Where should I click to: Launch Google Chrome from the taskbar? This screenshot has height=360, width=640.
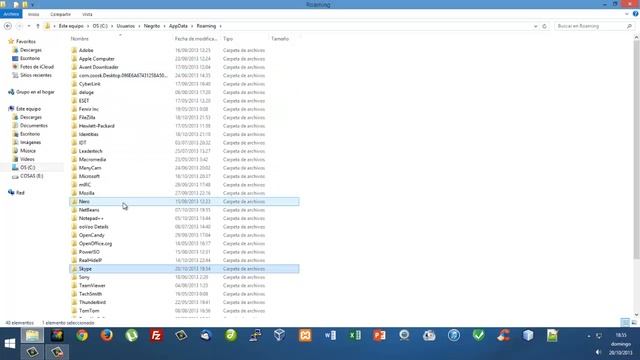pyautogui.click(x=82, y=336)
